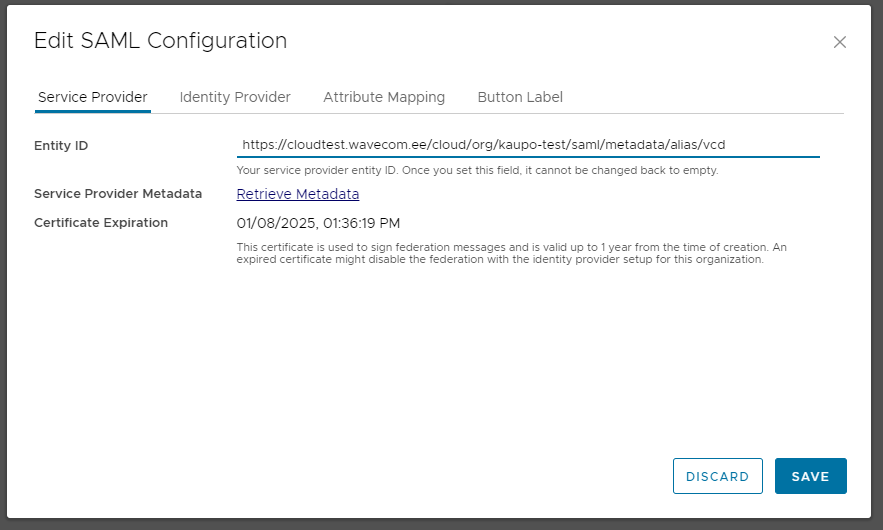883x530 pixels.
Task: Select the Button Label tab
Action: [520, 97]
